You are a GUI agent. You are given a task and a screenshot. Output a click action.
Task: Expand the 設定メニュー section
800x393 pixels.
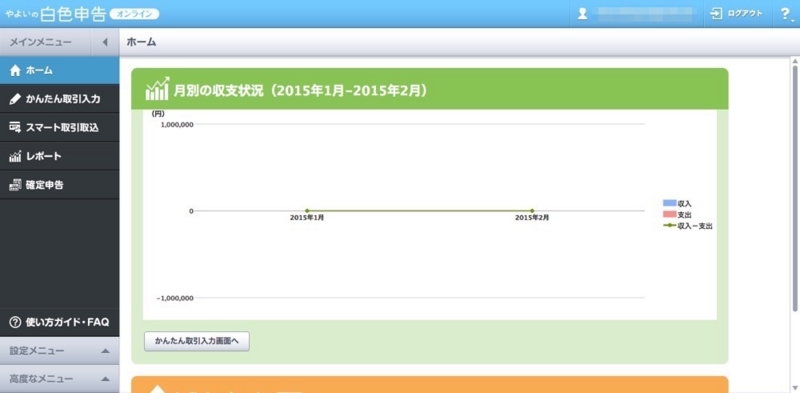pos(59,351)
